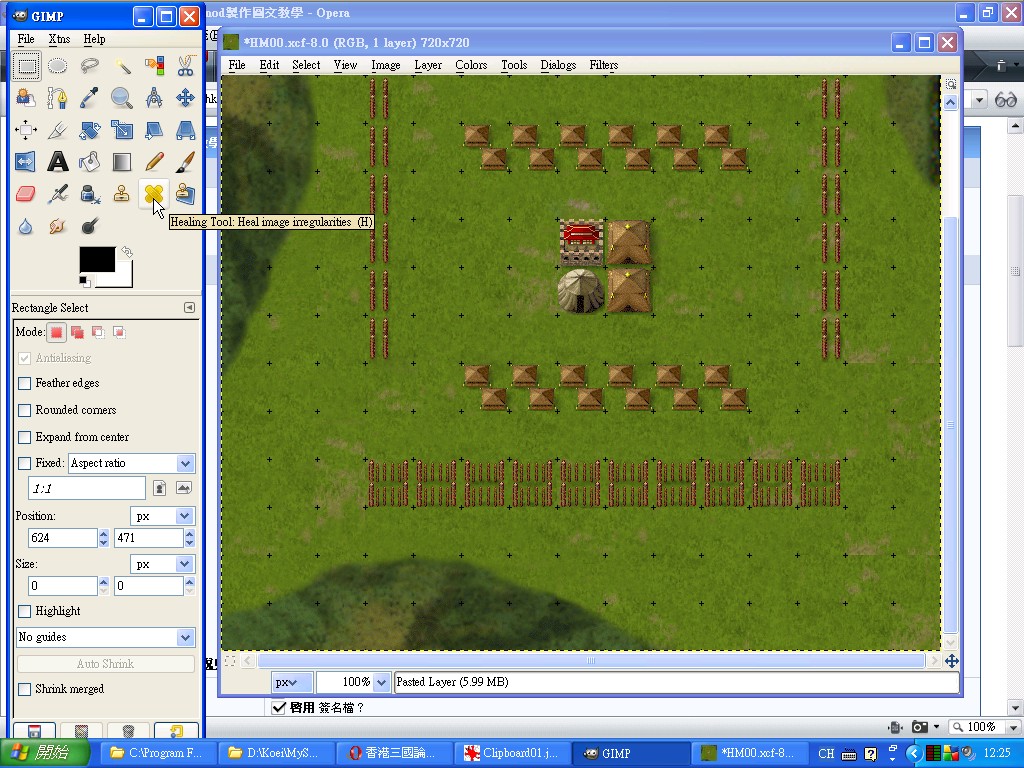
Task: Check the Fixed aspect ratio box
Action: click(x=25, y=463)
